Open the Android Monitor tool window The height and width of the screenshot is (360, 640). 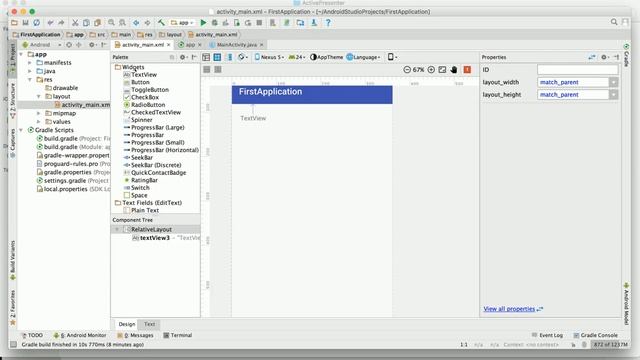point(80,335)
